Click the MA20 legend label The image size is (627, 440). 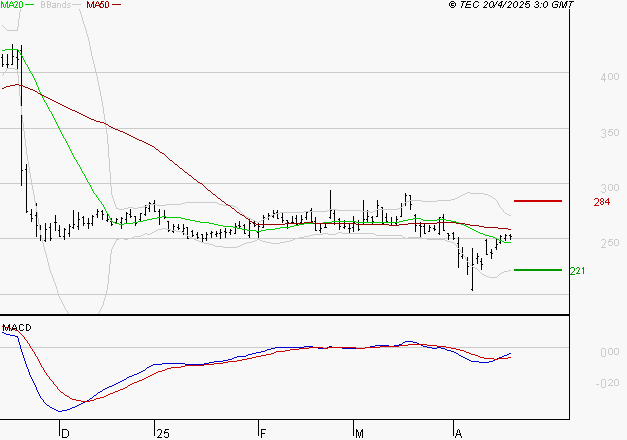coord(11,5)
